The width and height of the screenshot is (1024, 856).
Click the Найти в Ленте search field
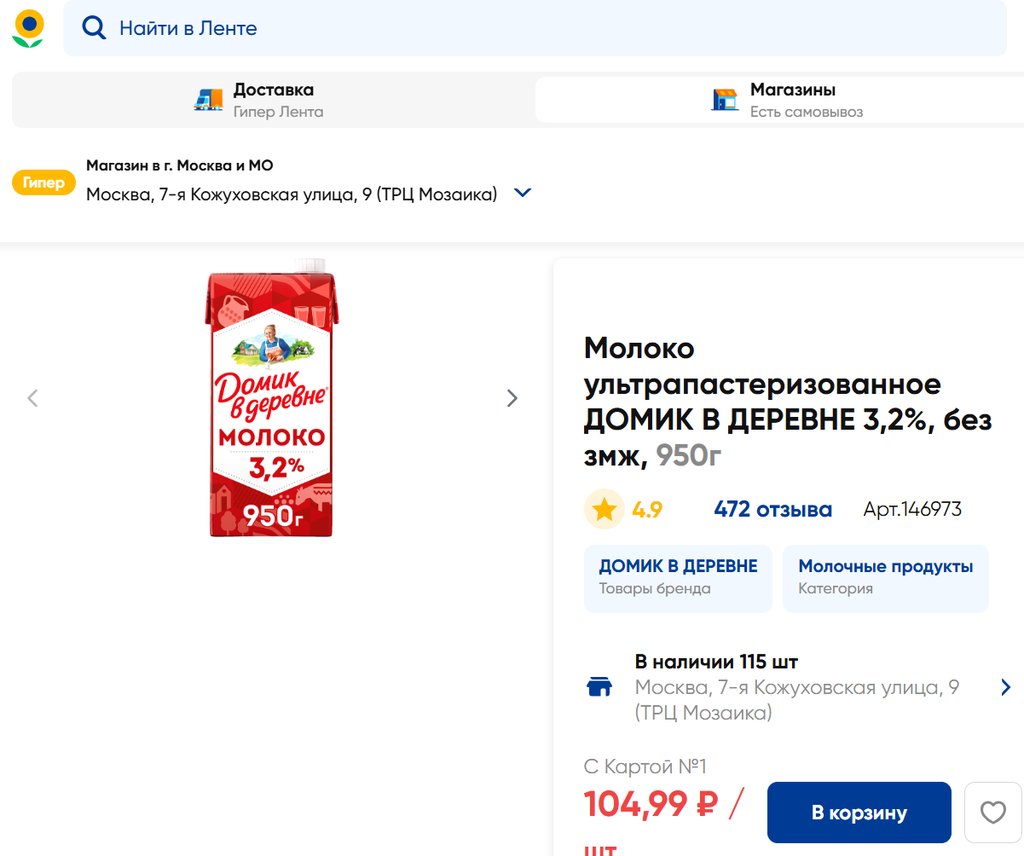(540, 28)
